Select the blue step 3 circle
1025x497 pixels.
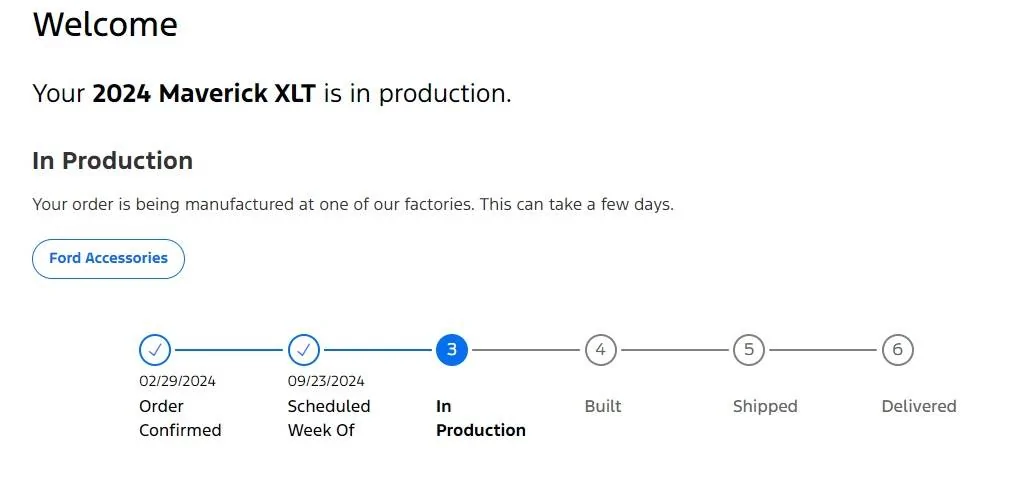click(x=452, y=350)
